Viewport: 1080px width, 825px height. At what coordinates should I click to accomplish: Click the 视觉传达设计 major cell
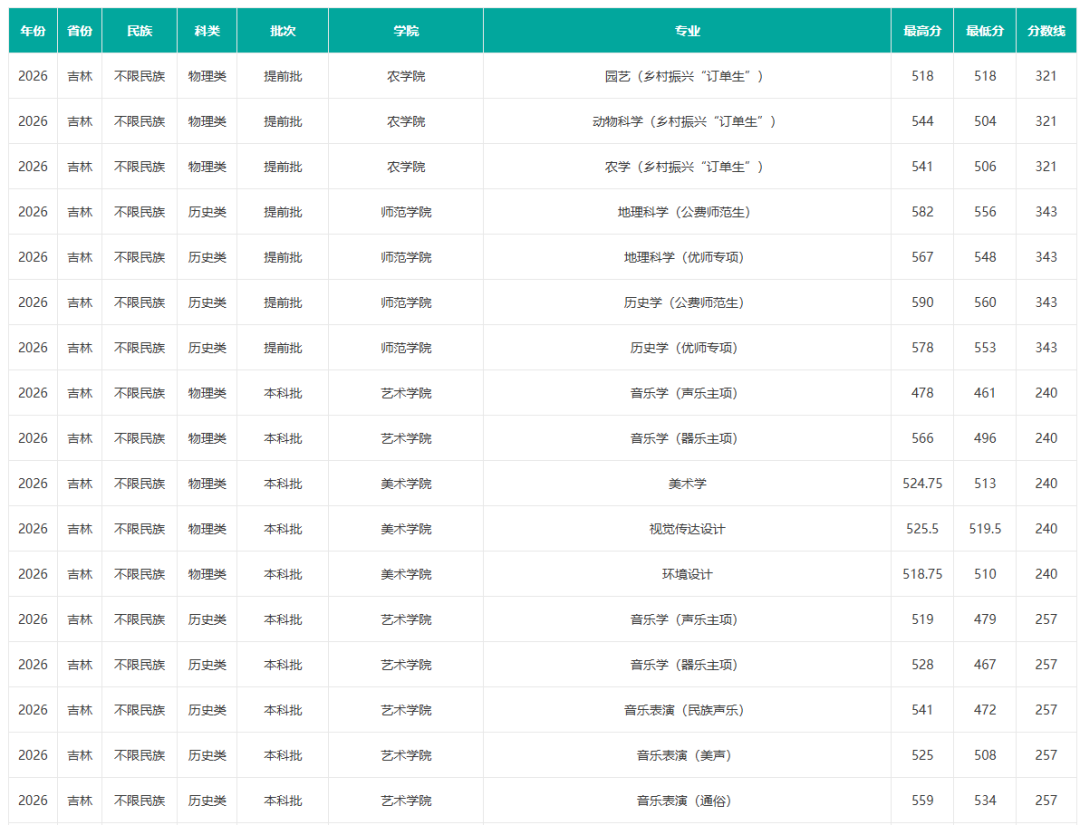(x=687, y=529)
